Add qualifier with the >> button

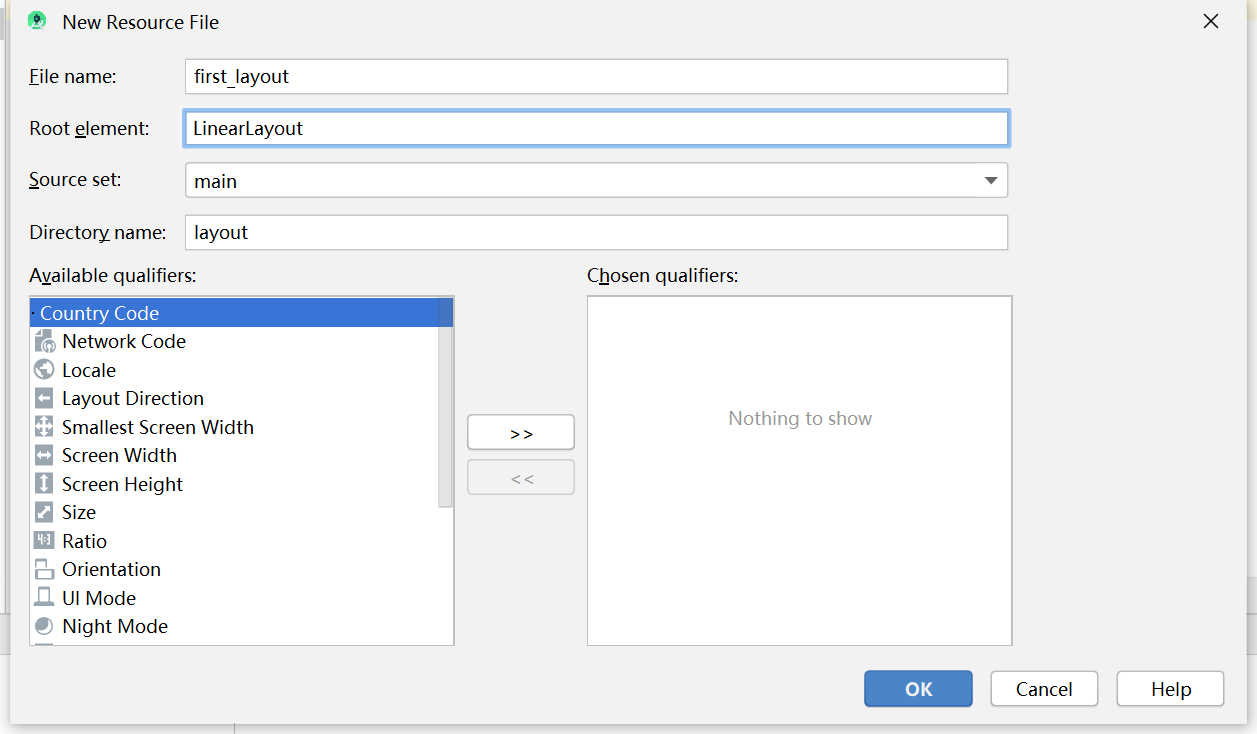click(x=521, y=433)
